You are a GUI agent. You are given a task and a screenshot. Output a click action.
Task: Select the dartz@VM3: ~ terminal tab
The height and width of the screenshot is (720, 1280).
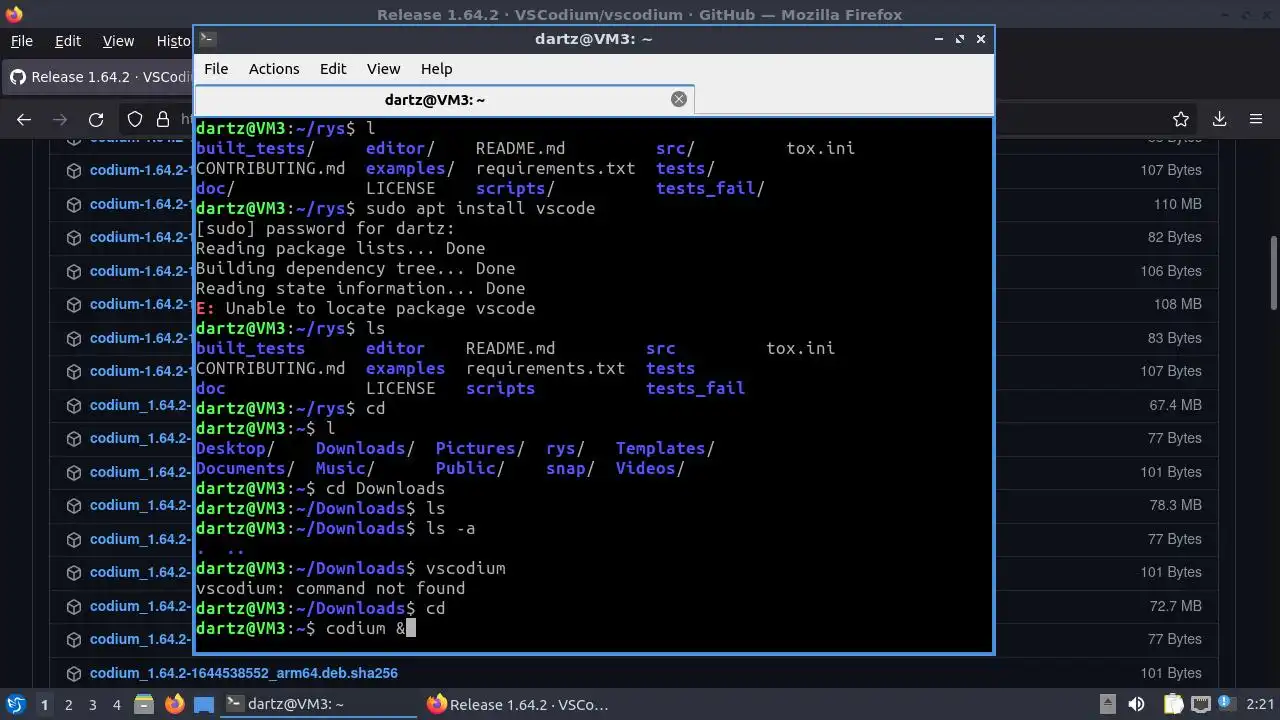click(444, 99)
